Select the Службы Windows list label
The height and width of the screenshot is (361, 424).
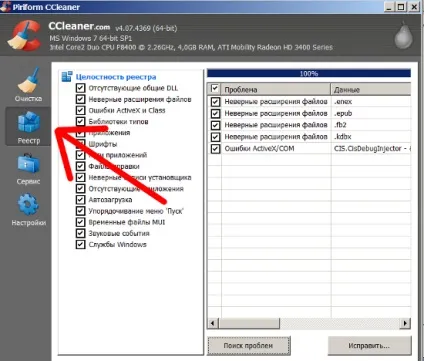[x=117, y=244]
